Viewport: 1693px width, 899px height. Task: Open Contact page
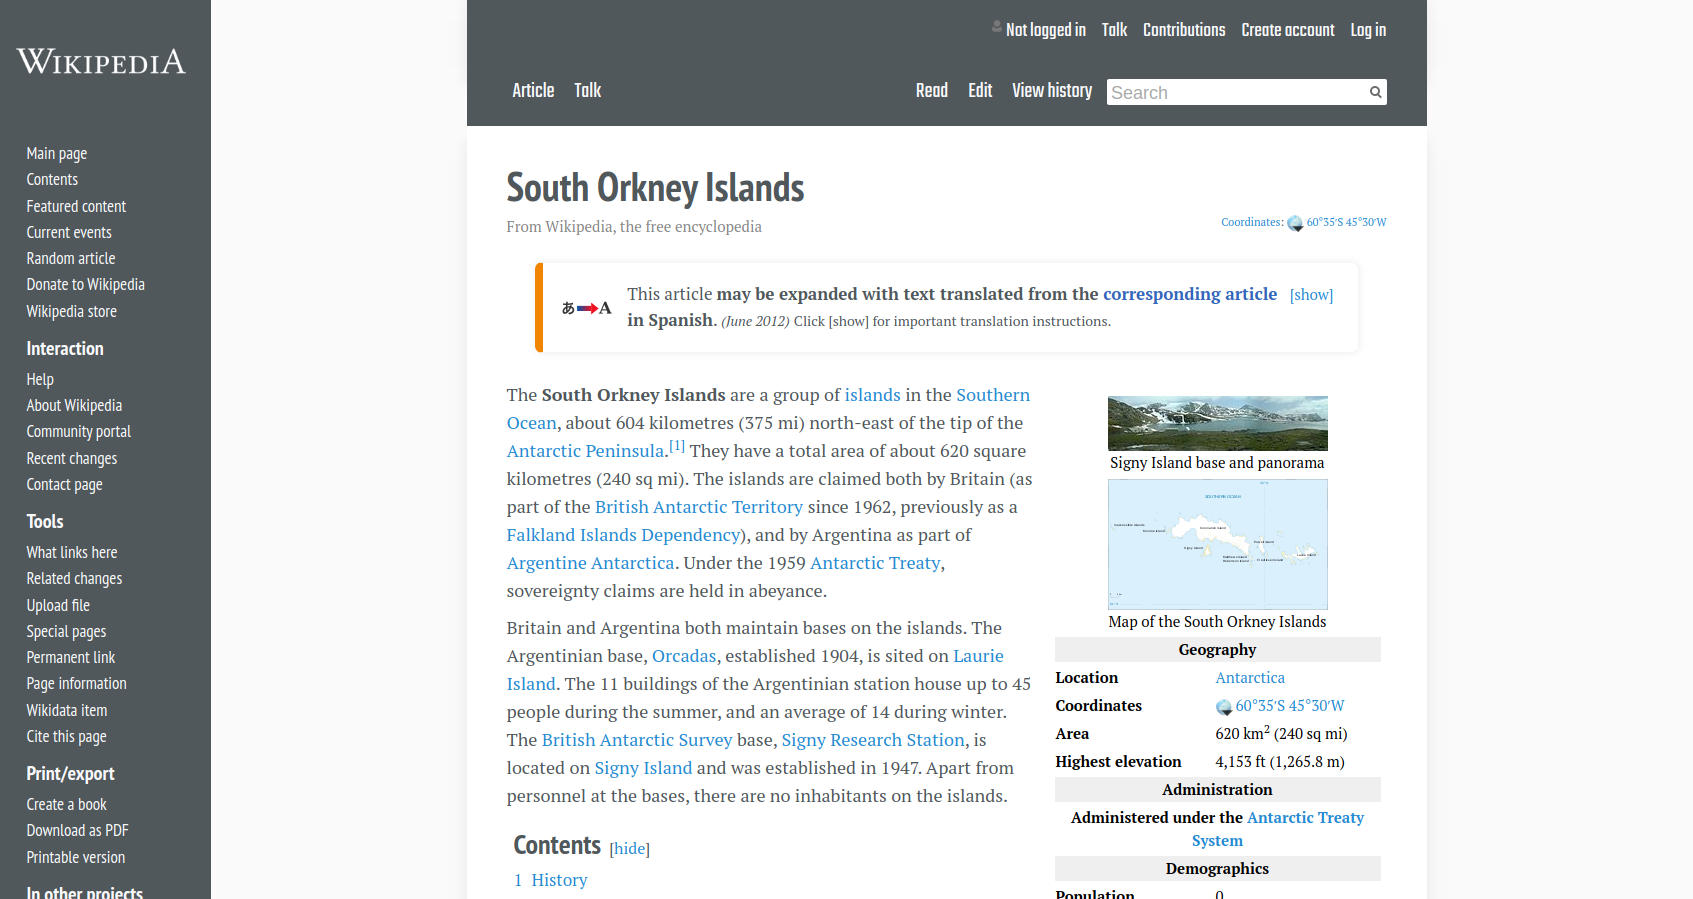tap(65, 484)
